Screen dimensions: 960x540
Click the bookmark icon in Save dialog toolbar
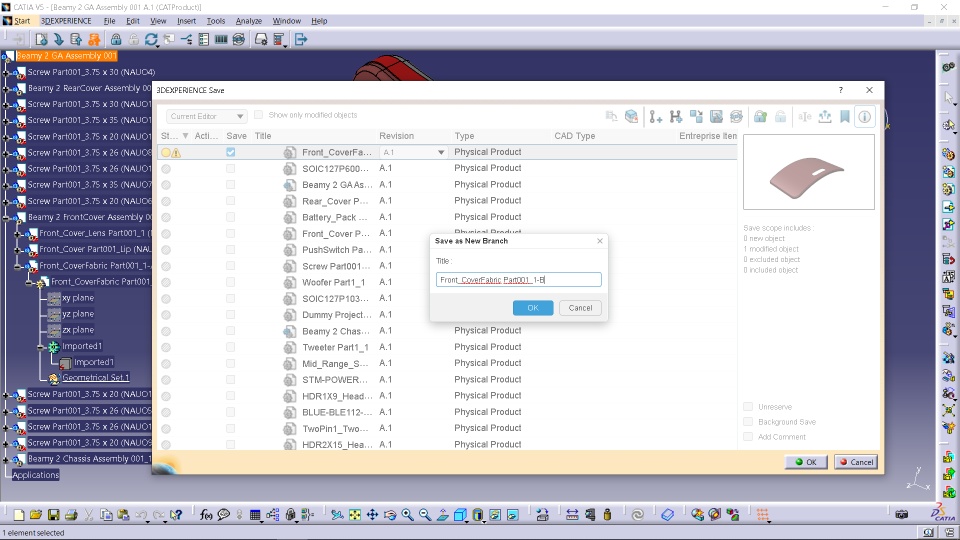pyautogui.click(x=845, y=116)
